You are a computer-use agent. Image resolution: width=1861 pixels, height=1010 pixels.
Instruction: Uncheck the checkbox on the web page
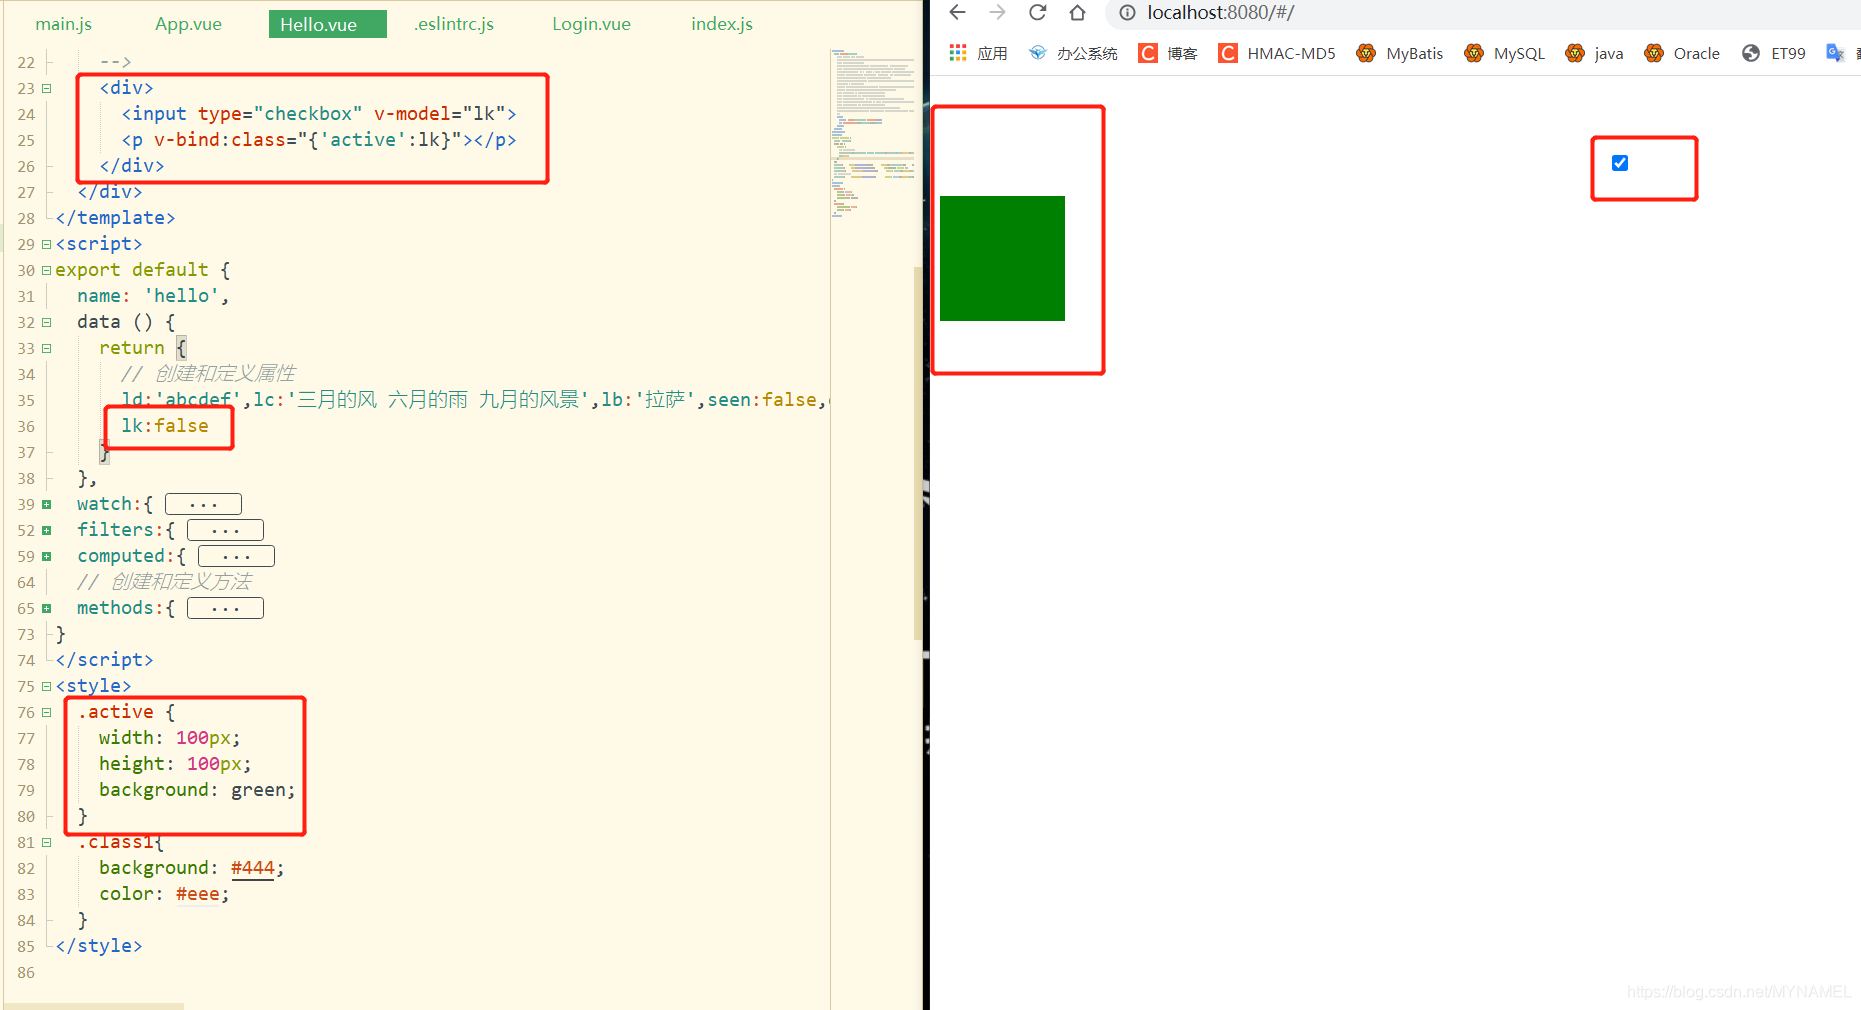[x=1620, y=163]
